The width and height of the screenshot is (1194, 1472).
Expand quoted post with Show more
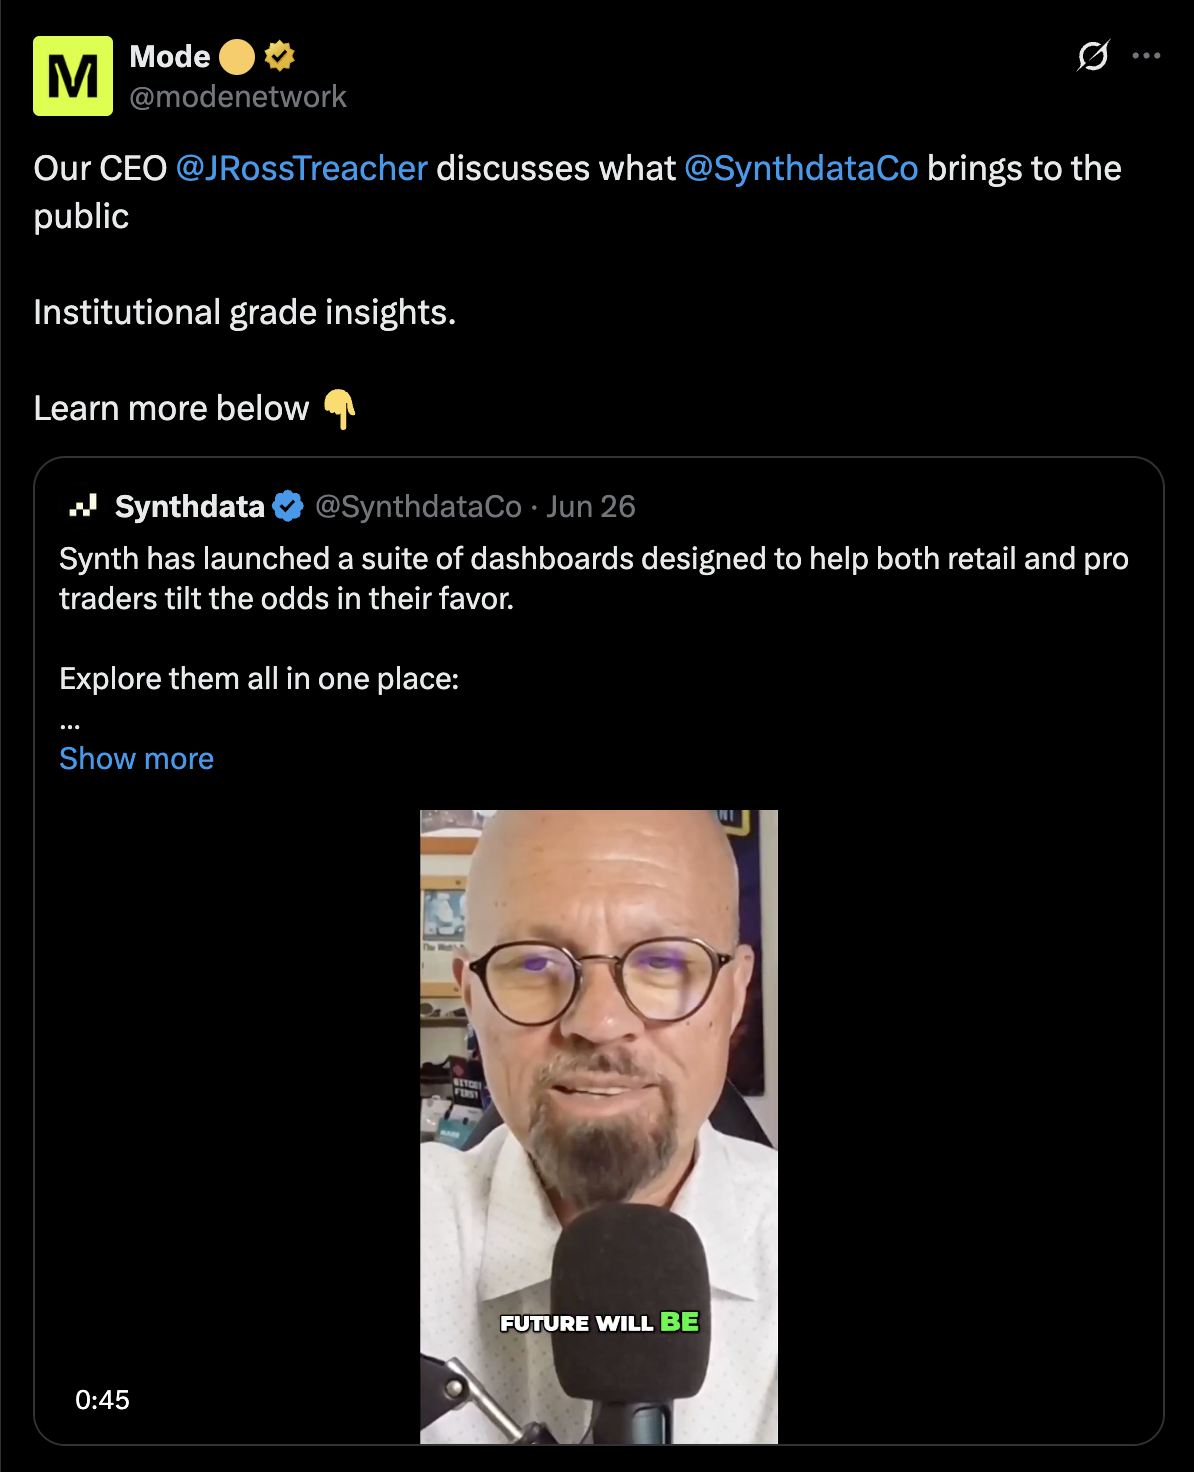pyautogui.click(x=137, y=758)
